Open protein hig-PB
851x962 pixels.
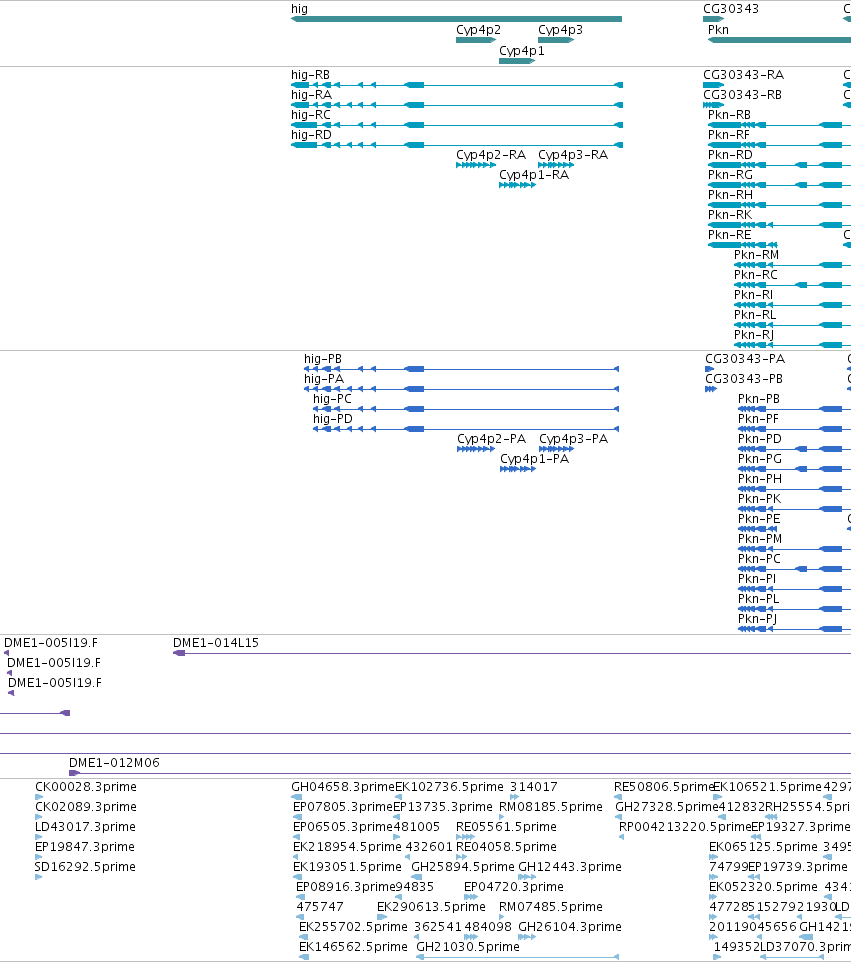323,358
